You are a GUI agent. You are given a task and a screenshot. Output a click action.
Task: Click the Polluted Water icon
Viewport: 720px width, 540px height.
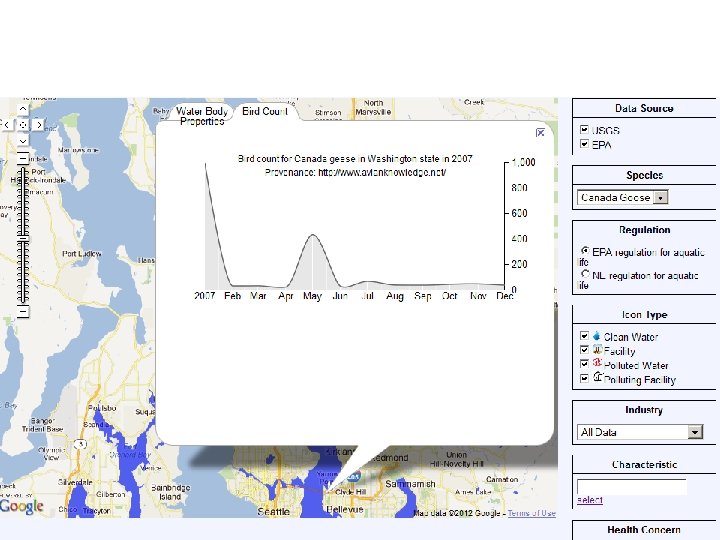(x=597, y=363)
